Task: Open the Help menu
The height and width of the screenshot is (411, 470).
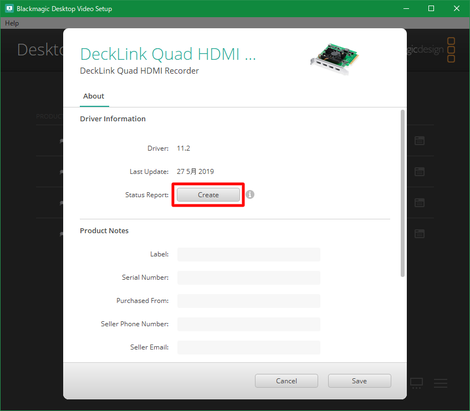Action: [12, 23]
